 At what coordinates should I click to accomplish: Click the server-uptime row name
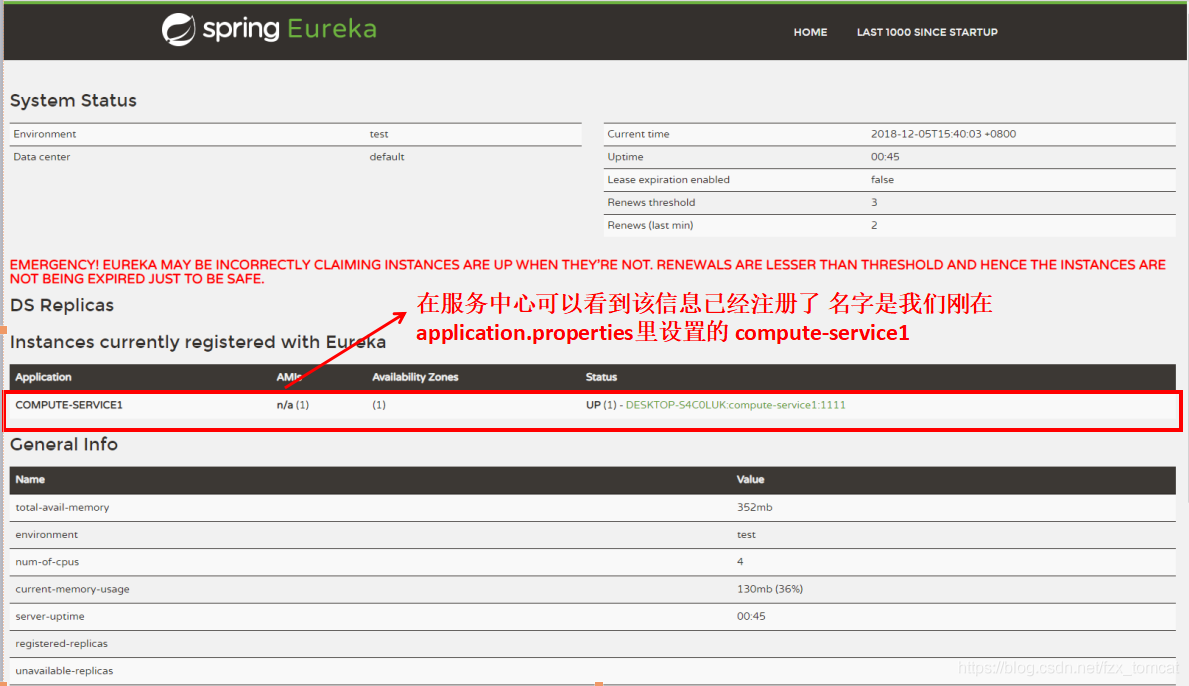pos(50,616)
